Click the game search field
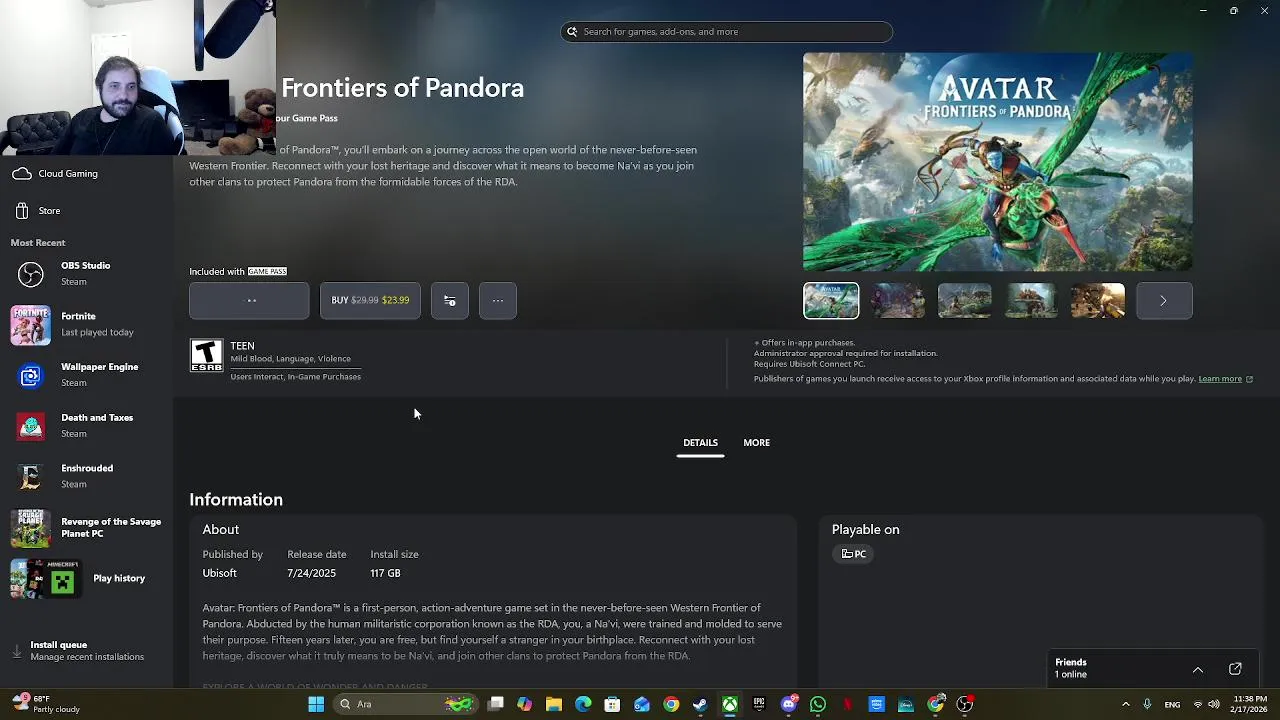This screenshot has width=1280, height=720. point(727,32)
